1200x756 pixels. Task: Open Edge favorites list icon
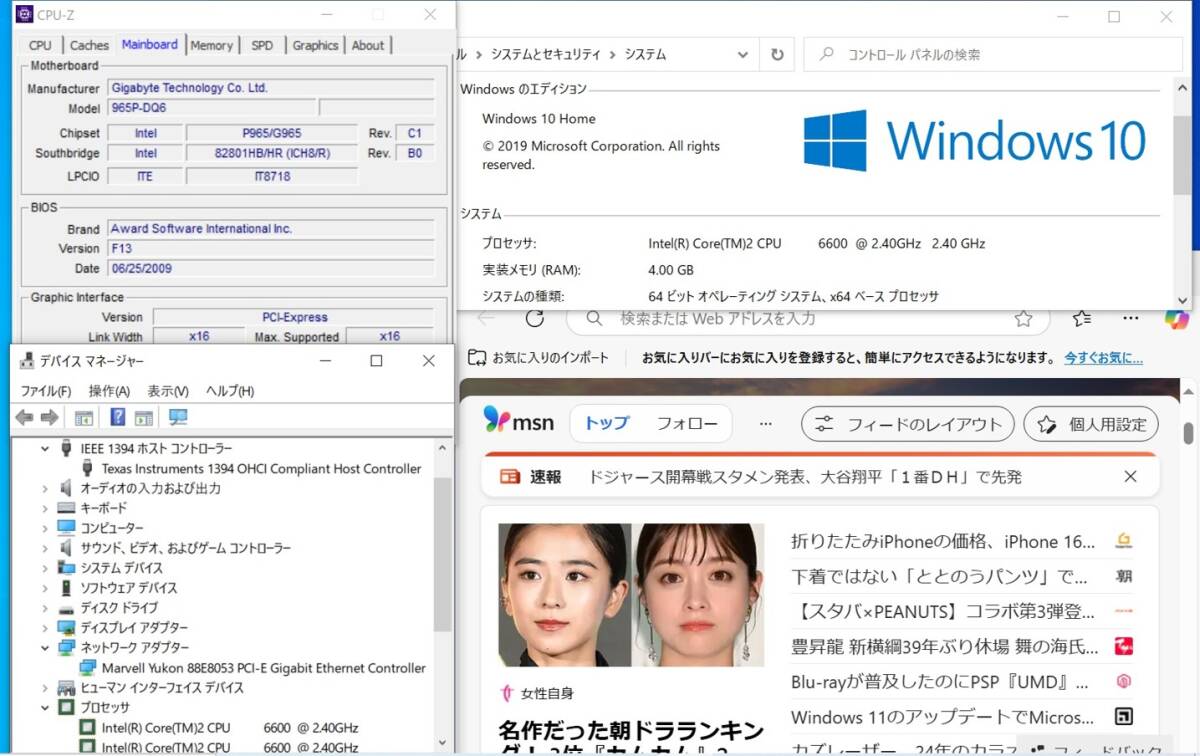(x=1081, y=318)
